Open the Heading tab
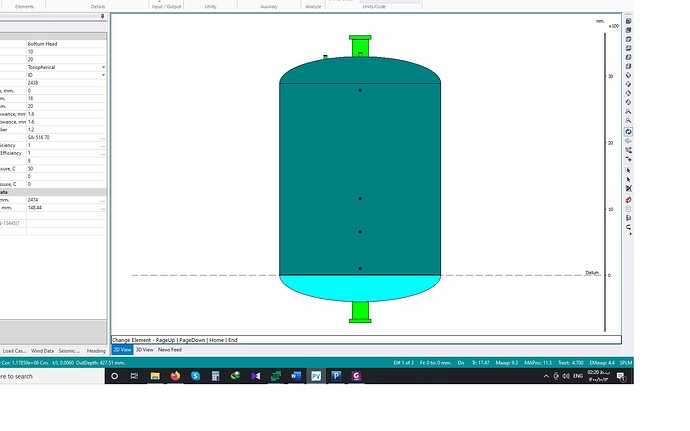The width and height of the screenshot is (690, 431). click(x=96, y=351)
